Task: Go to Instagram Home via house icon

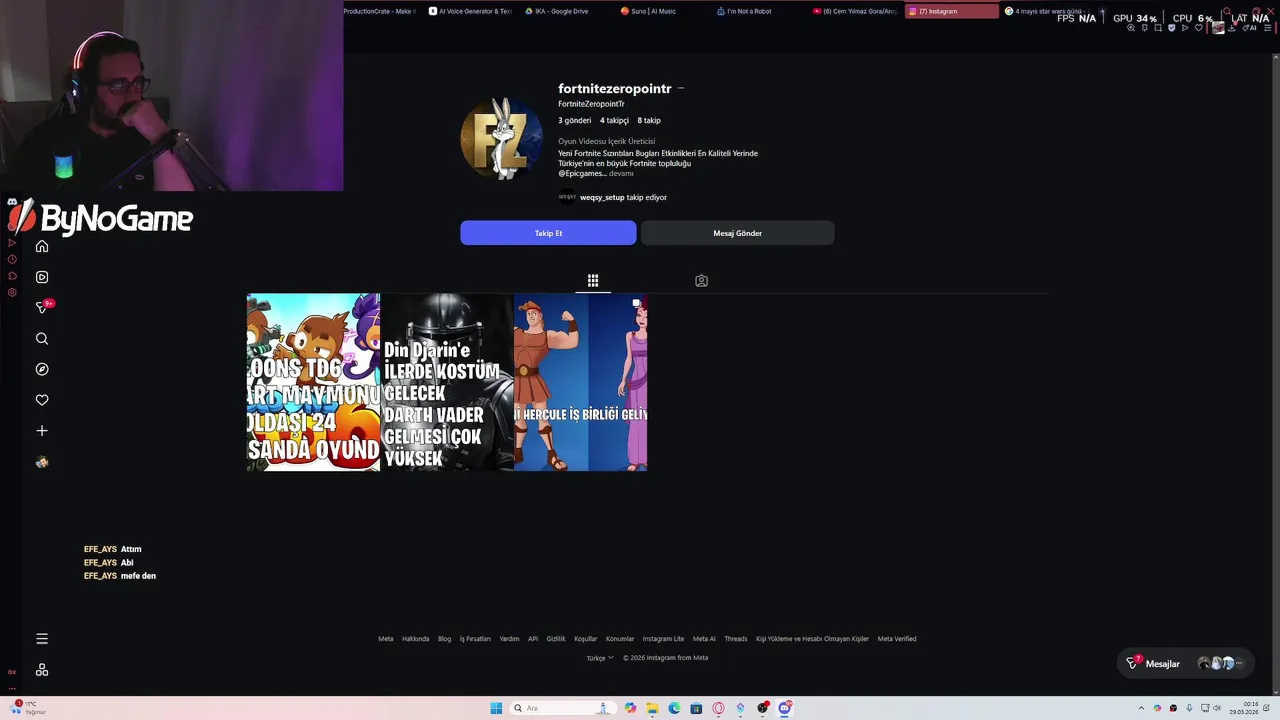Action: (42, 246)
